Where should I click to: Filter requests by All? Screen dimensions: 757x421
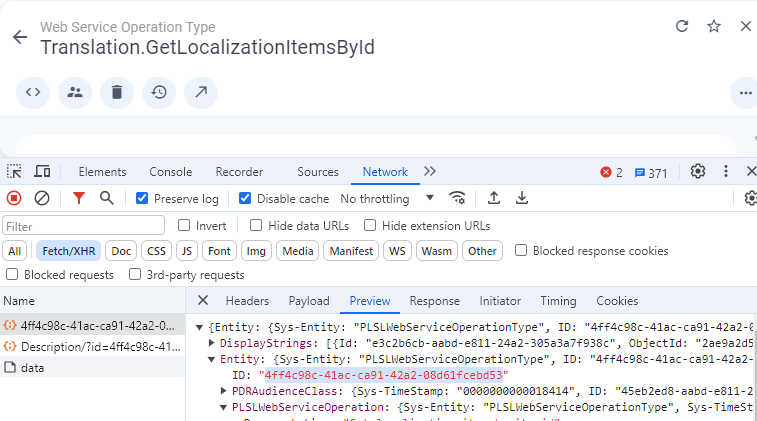(x=14, y=251)
